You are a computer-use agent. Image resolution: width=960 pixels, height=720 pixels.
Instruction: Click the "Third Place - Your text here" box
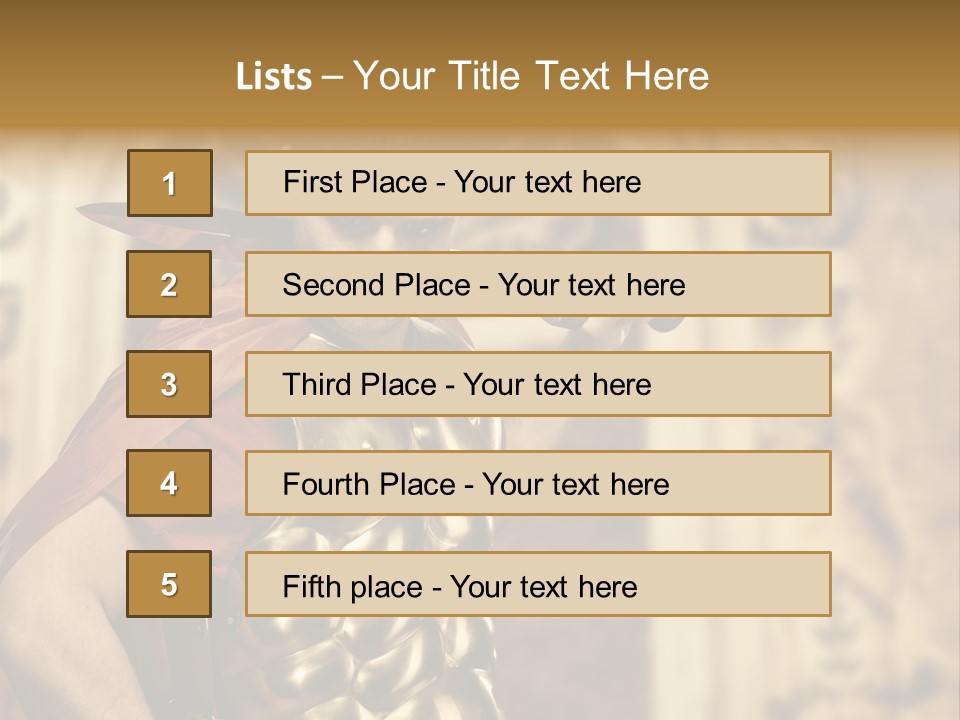coord(538,384)
